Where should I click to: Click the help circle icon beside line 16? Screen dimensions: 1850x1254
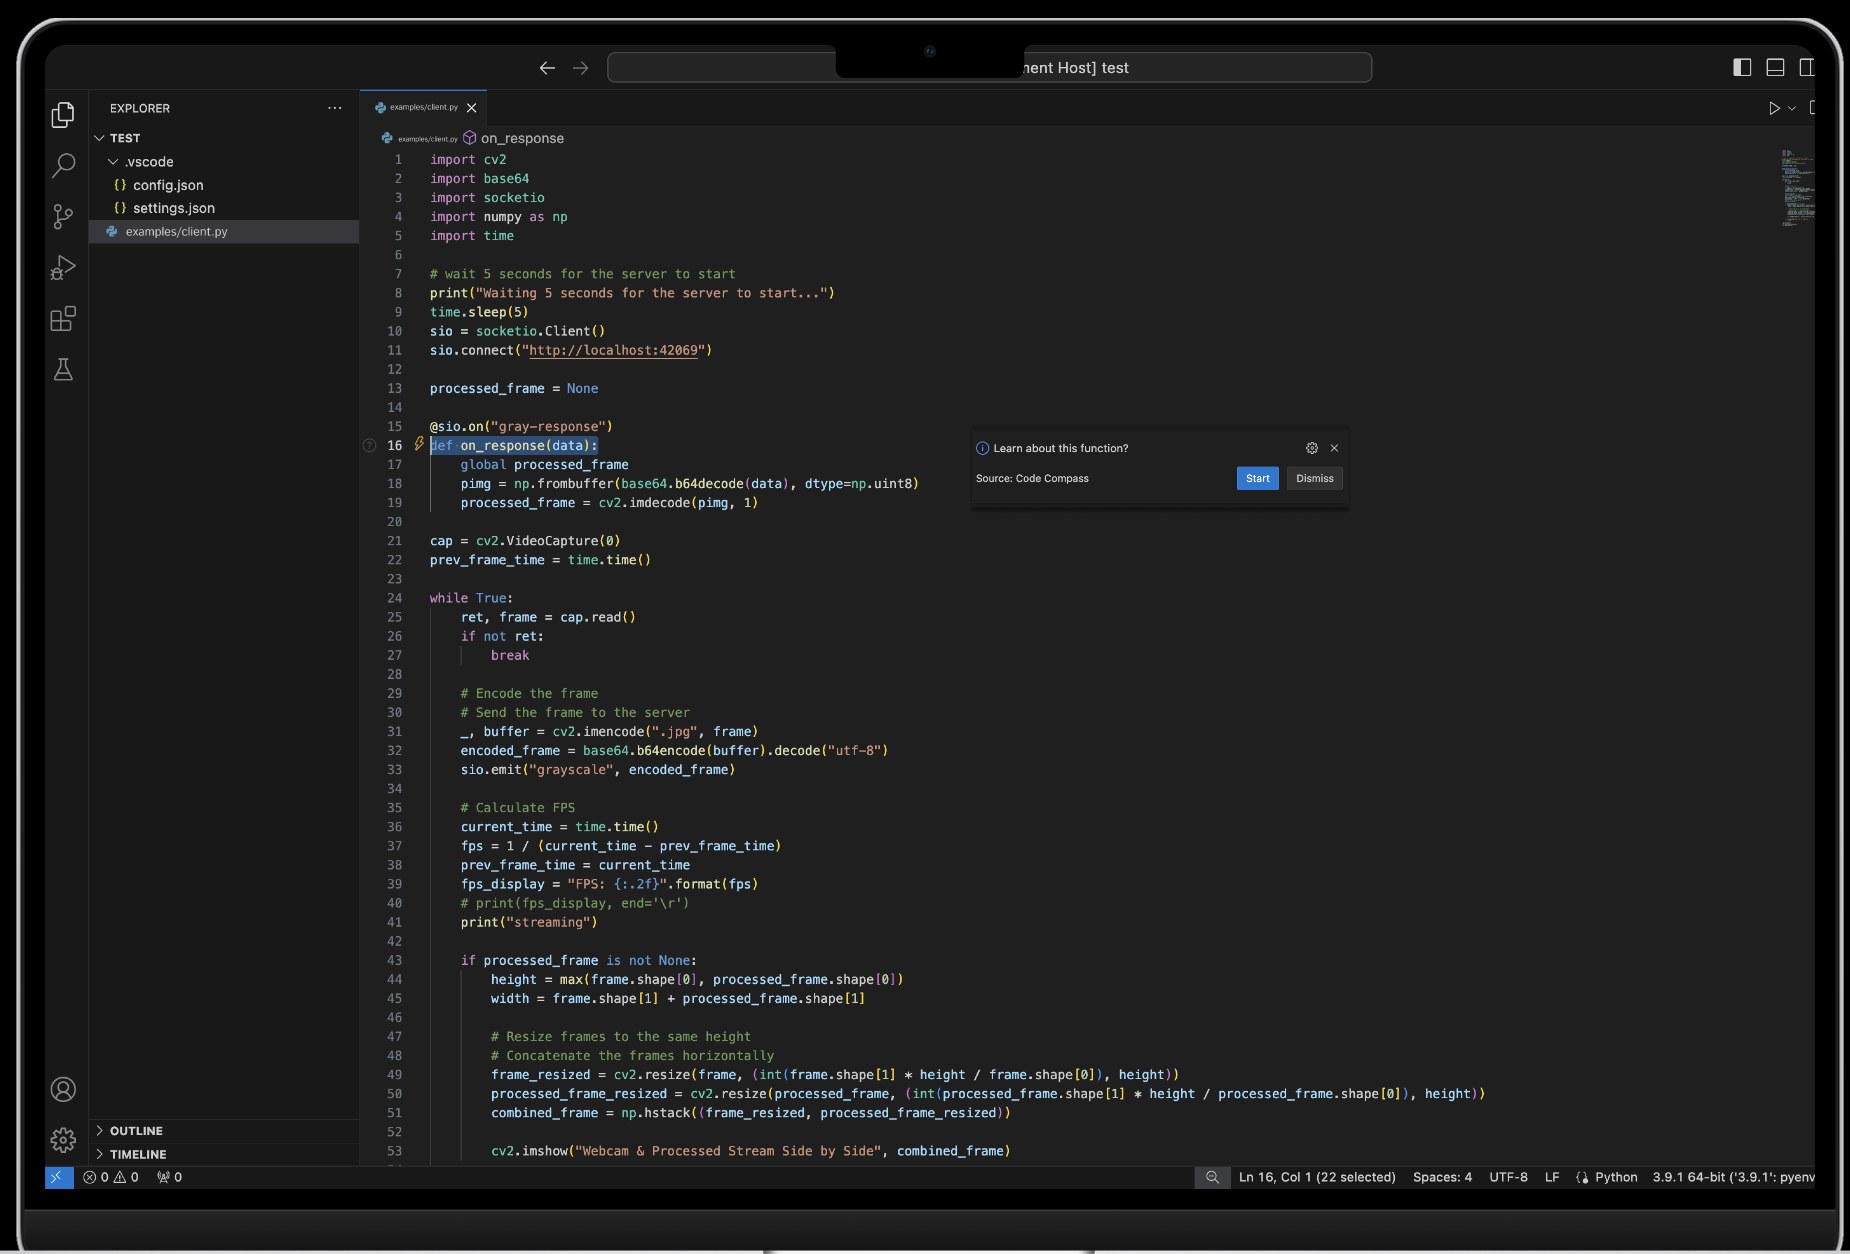click(369, 445)
